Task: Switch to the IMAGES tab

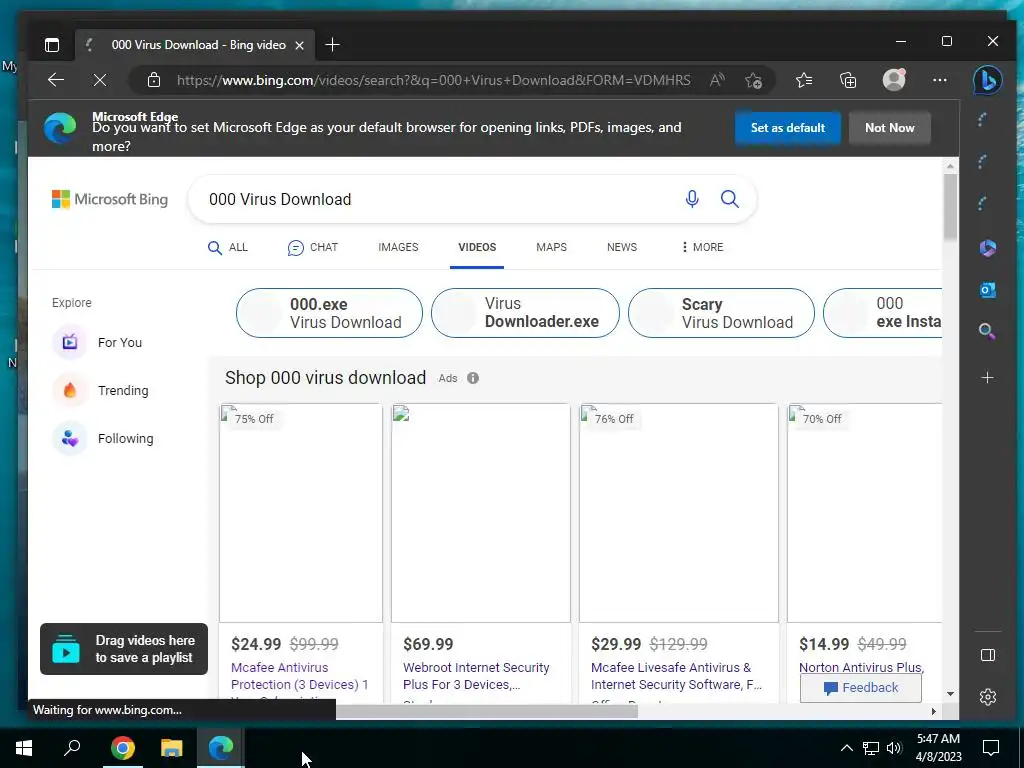Action: click(398, 247)
